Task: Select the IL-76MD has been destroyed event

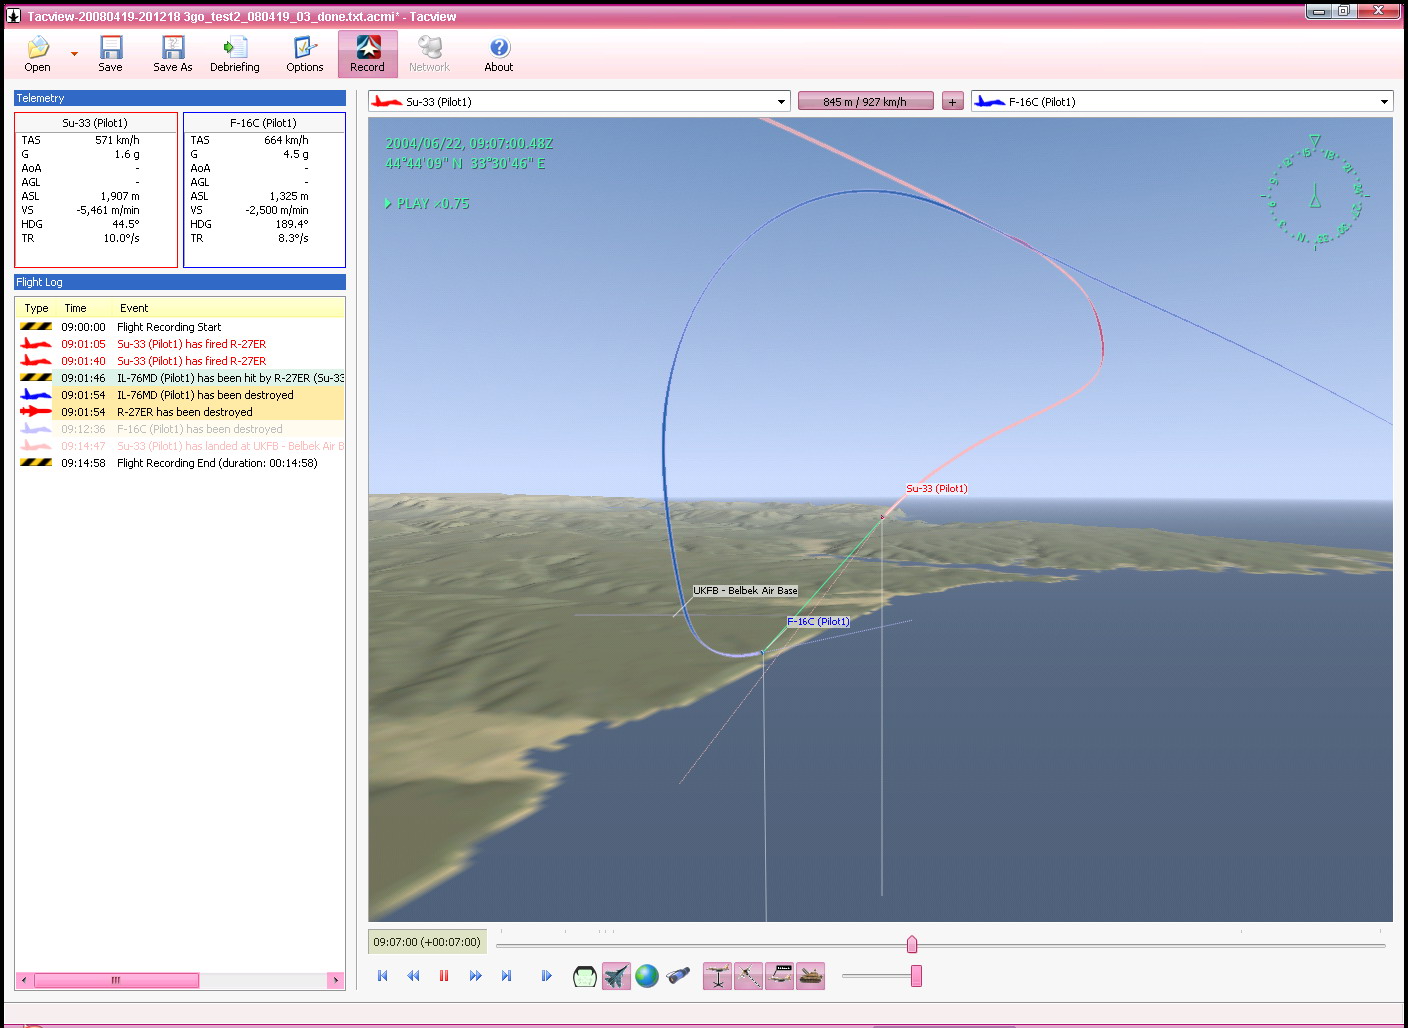Action: [x=205, y=395]
